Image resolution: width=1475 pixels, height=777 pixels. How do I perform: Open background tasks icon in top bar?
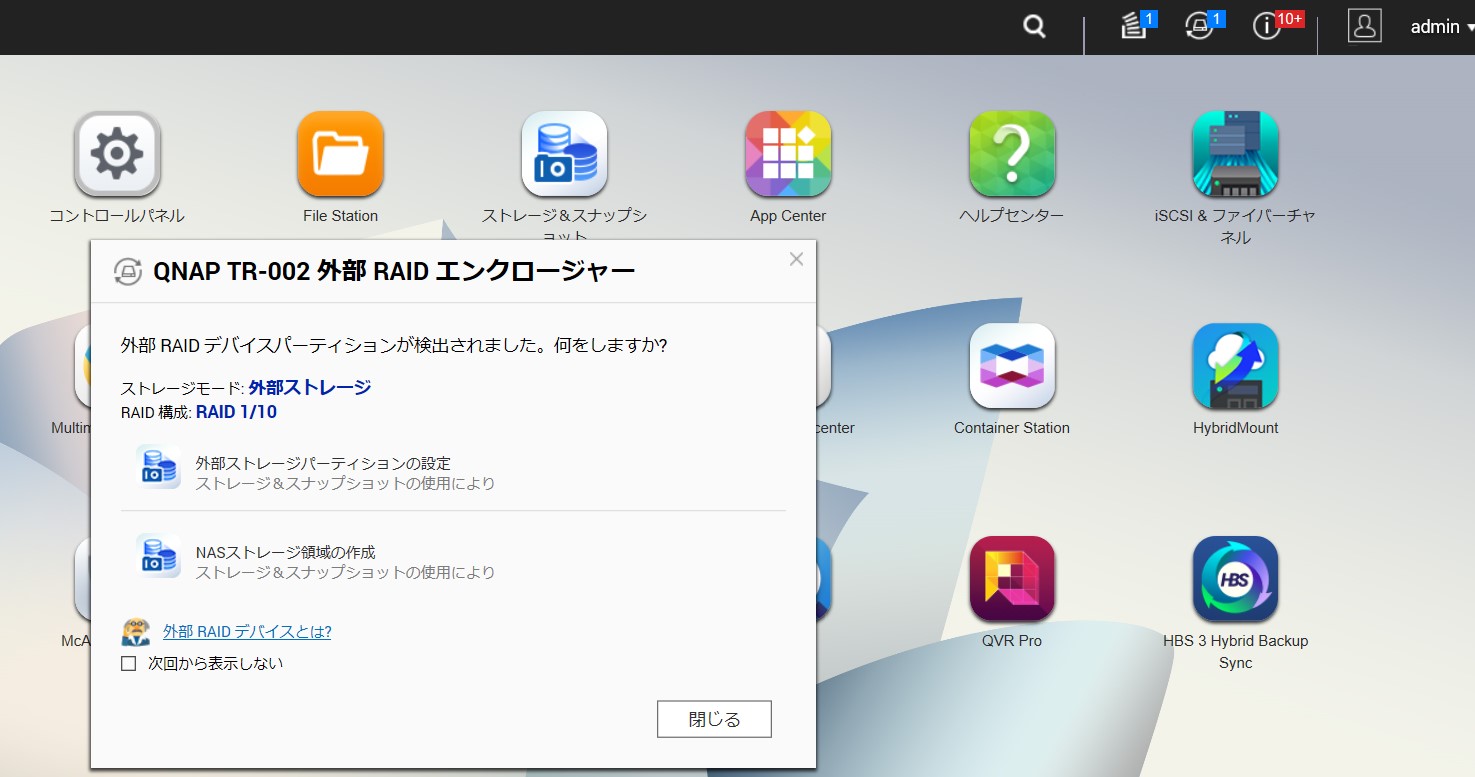pyautogui.click(x=1133, y=27)
